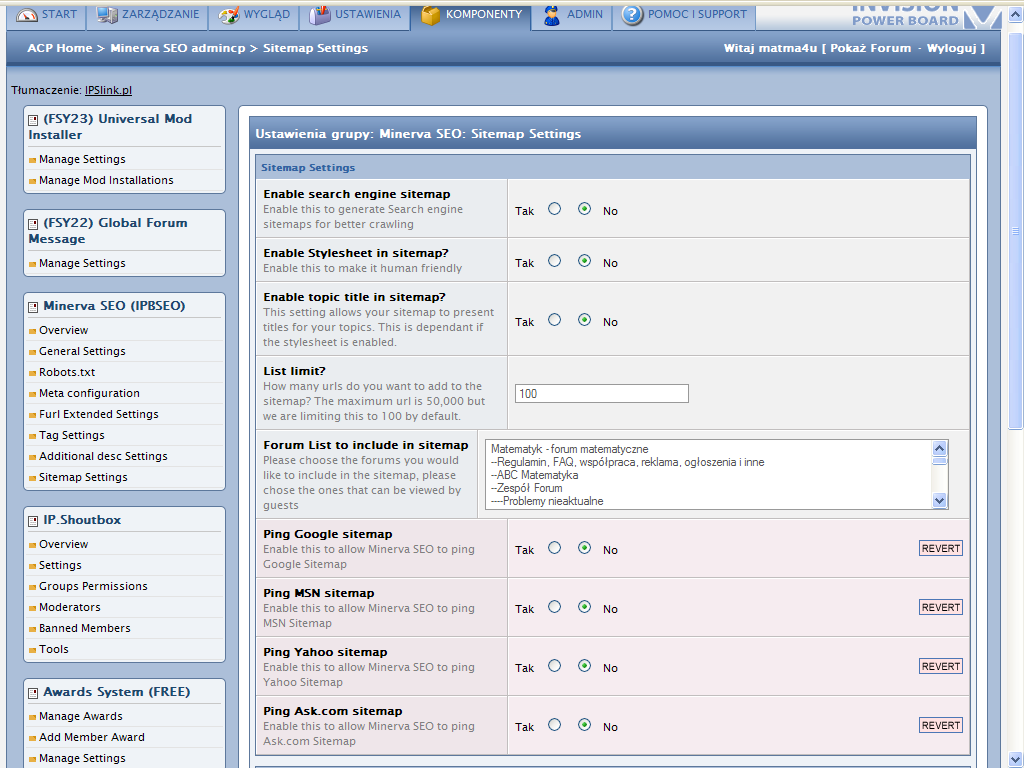Click the POMOC I SUPPORT question mark icon
Image resolution: width=1024 pixels, height=768 pixels.
click(632, 15)
